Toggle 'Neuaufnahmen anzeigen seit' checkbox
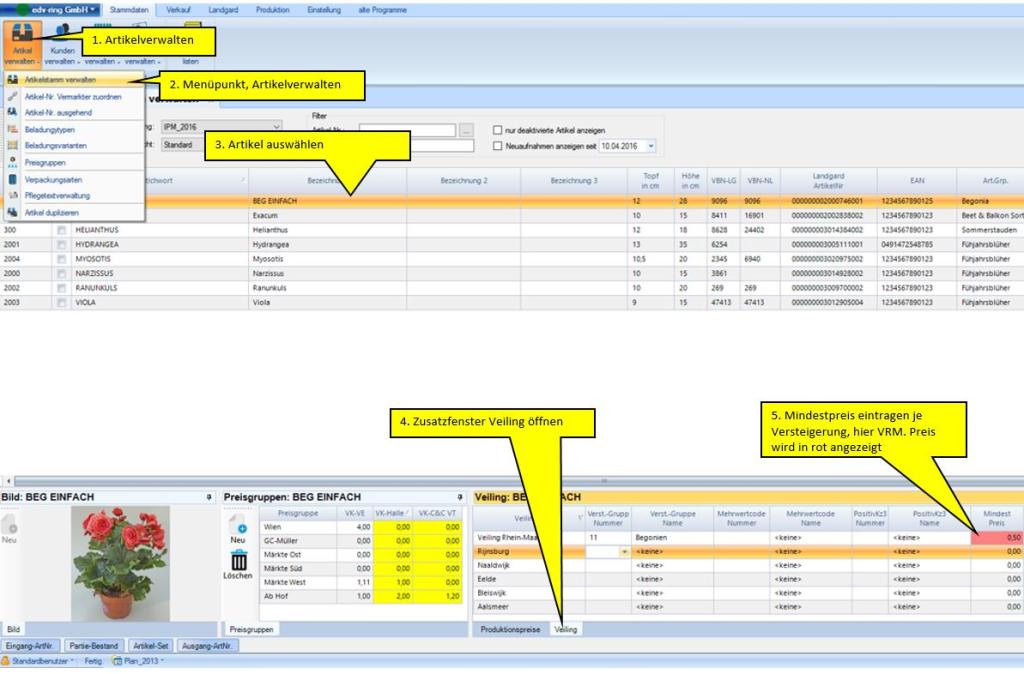1024x674 pixels. click(498, 146)
